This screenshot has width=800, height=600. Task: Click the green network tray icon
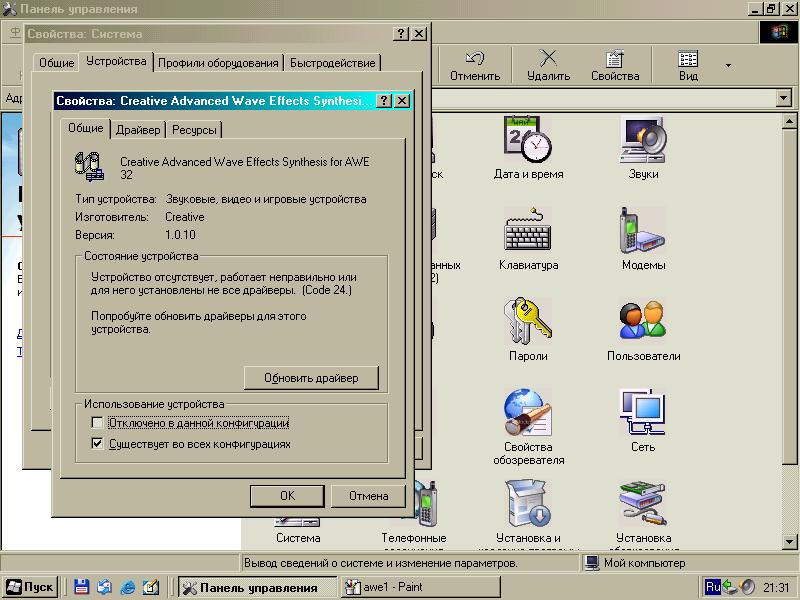[x=731, y=587]
